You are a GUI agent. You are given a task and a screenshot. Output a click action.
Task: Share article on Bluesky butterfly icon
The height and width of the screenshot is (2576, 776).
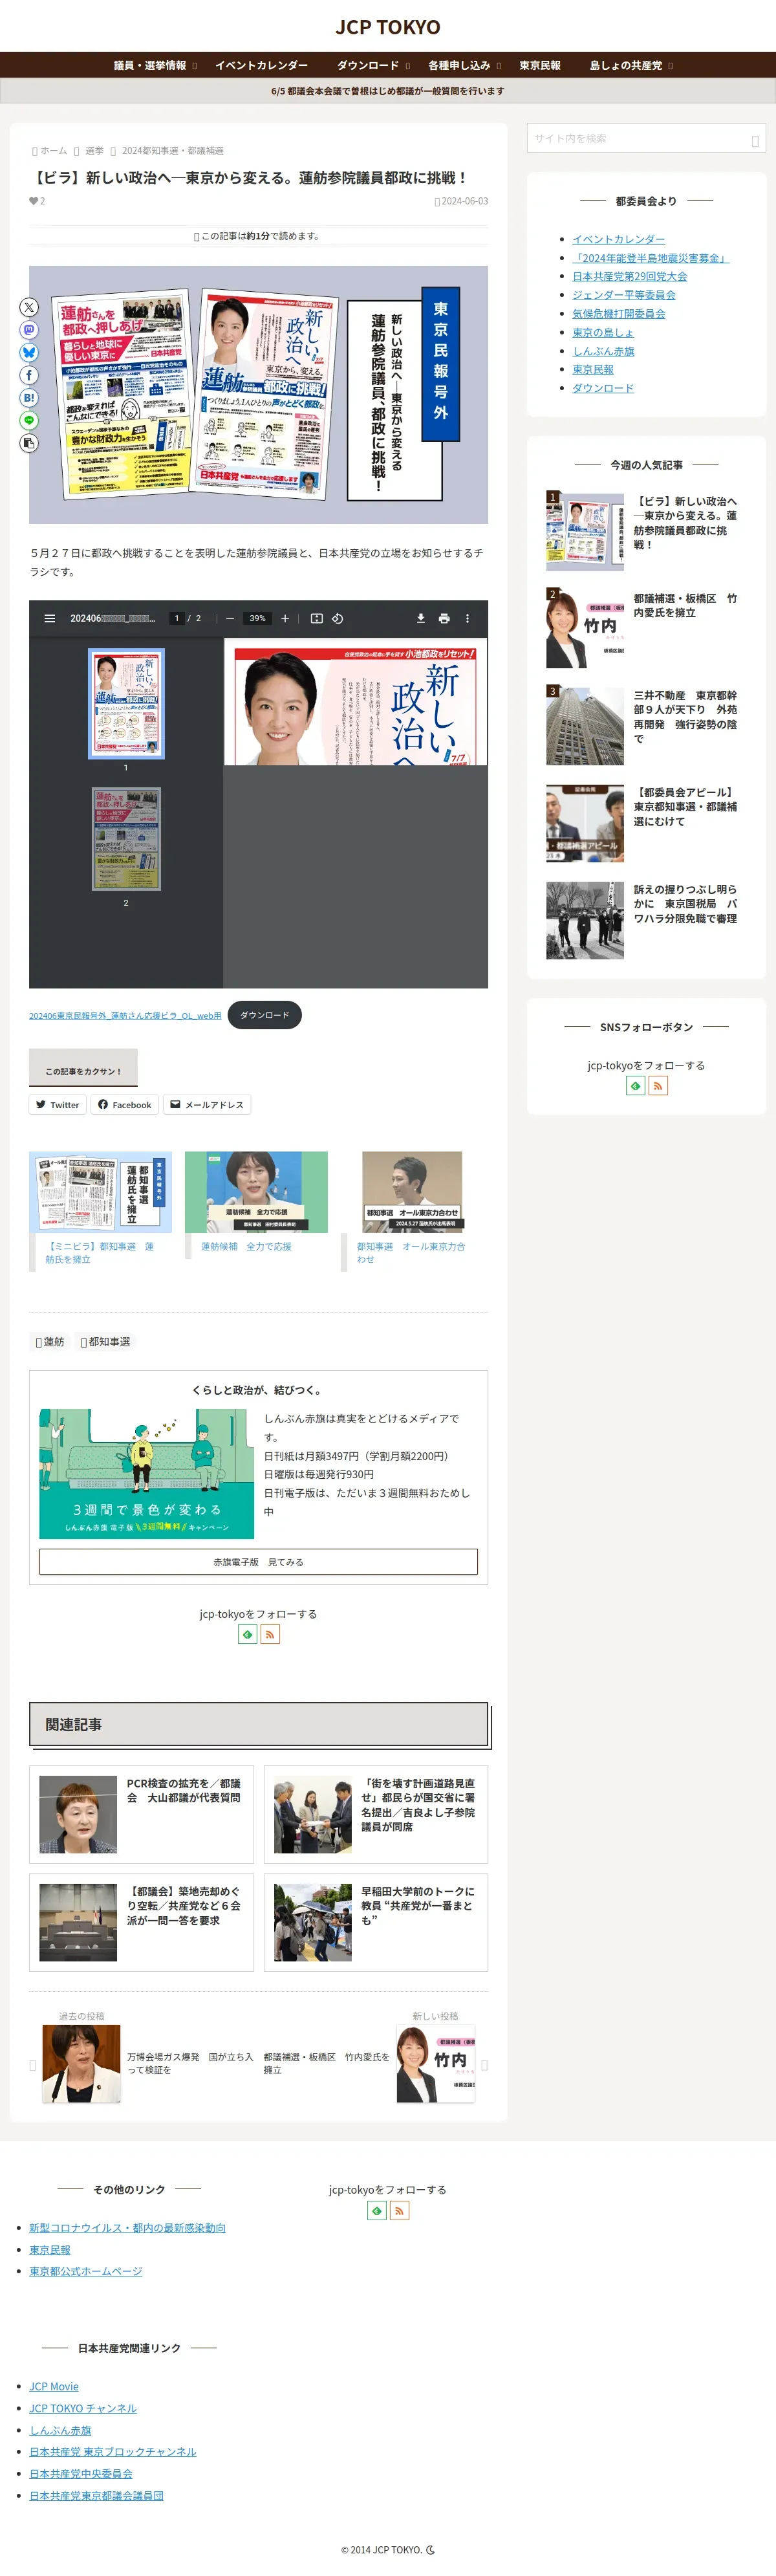tap(29, 353)
